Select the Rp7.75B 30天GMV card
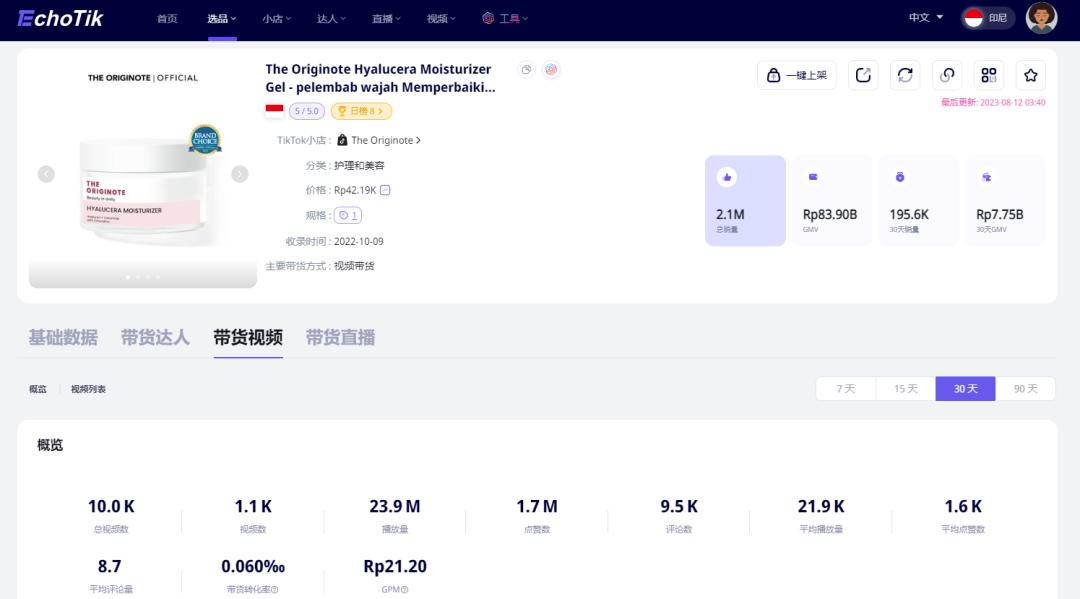 [1006, 200]
